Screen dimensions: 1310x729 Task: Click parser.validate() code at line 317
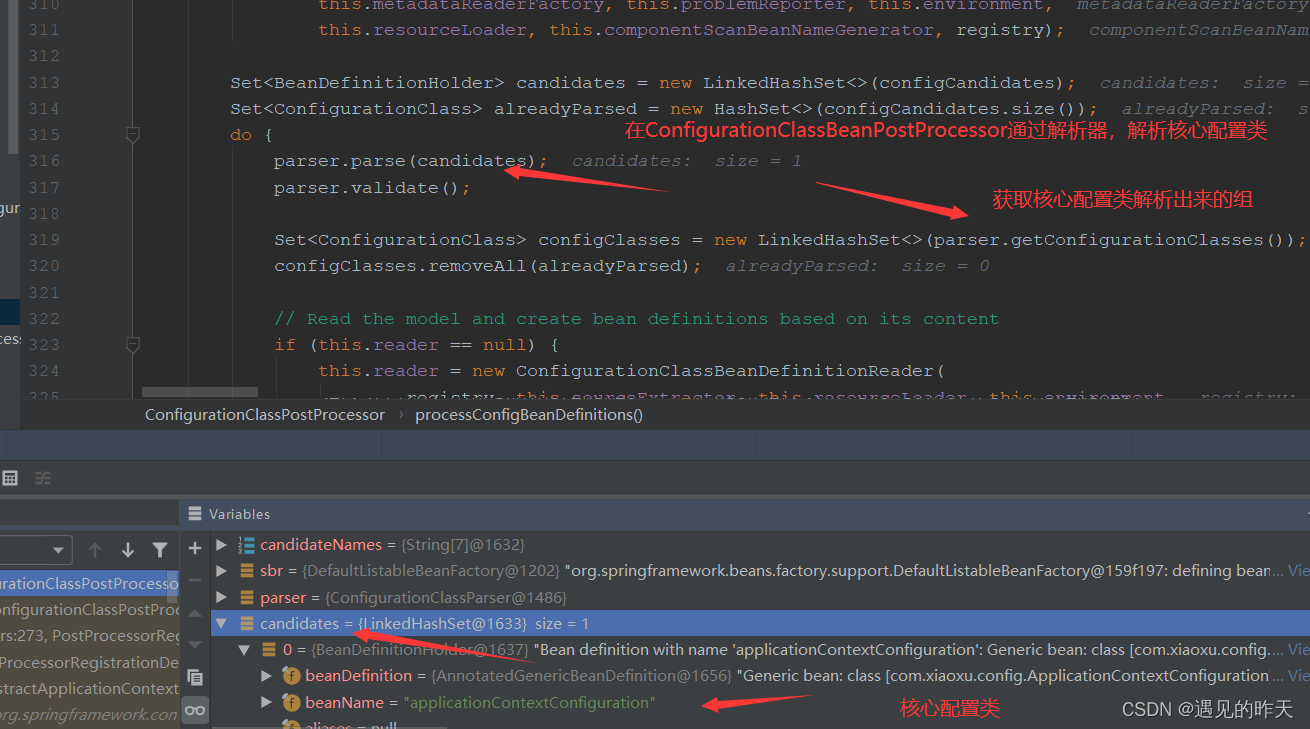tap(372, 188)
